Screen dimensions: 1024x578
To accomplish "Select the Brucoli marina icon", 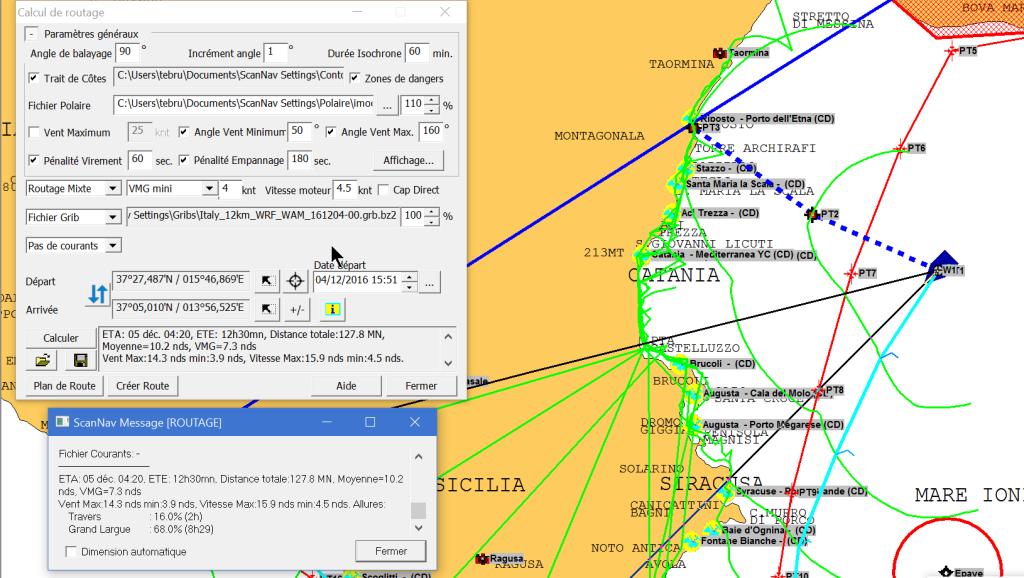I will [x=681, y=362].
